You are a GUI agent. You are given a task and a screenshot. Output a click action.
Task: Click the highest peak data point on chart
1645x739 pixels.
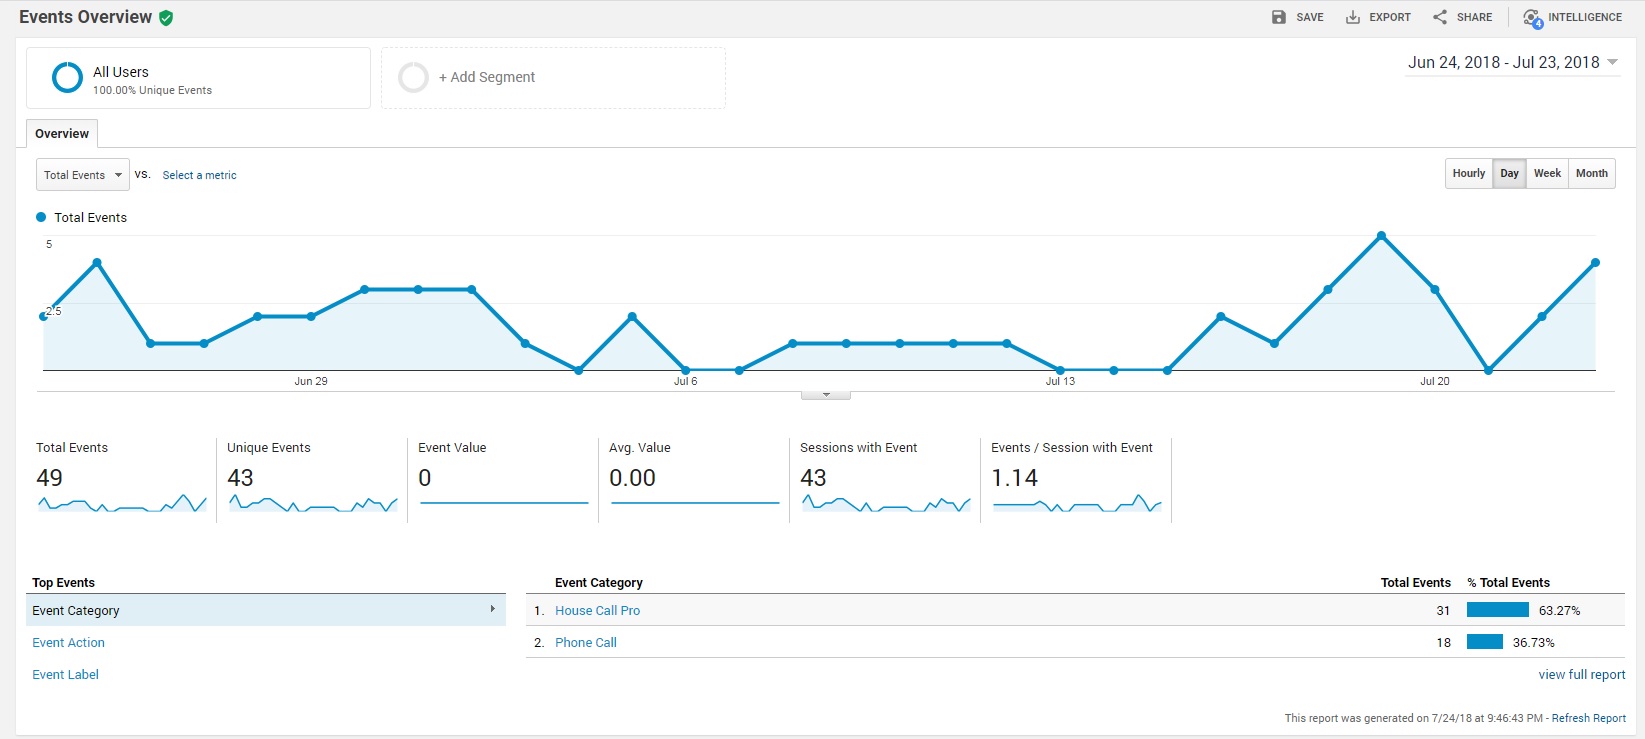pos(1381,236)
